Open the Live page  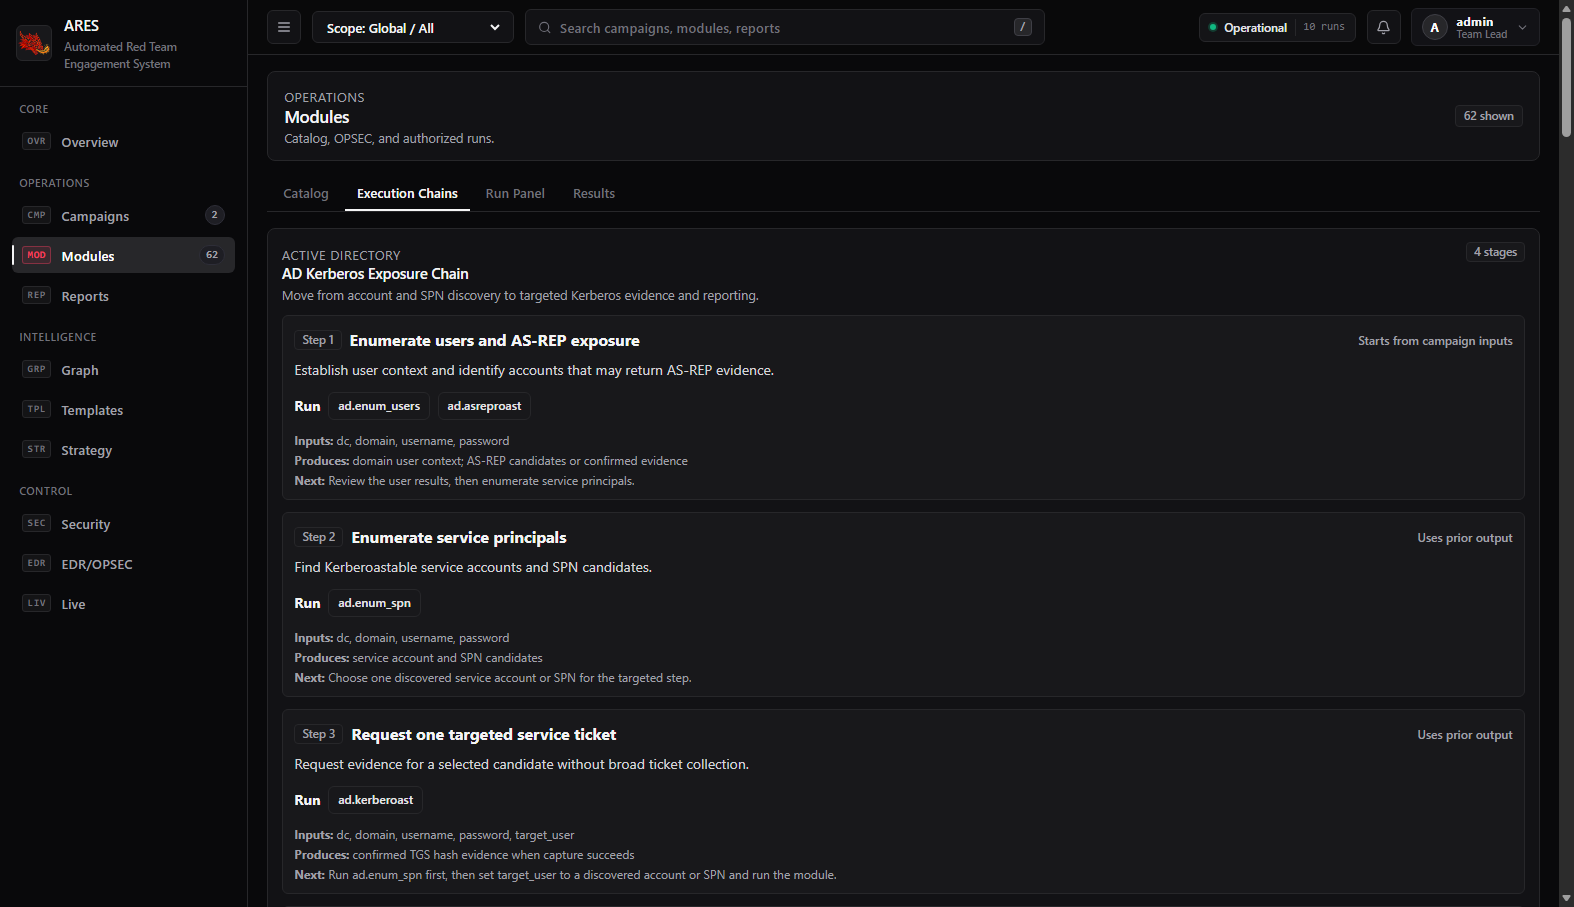(x=123, y=604)
